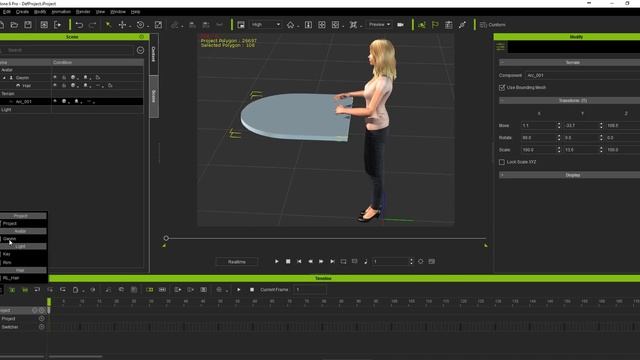Image resolution: width=640 pixels, height=360 pixels.
Task: Click the Custom layout button
Action: click(x=493, y=25)
